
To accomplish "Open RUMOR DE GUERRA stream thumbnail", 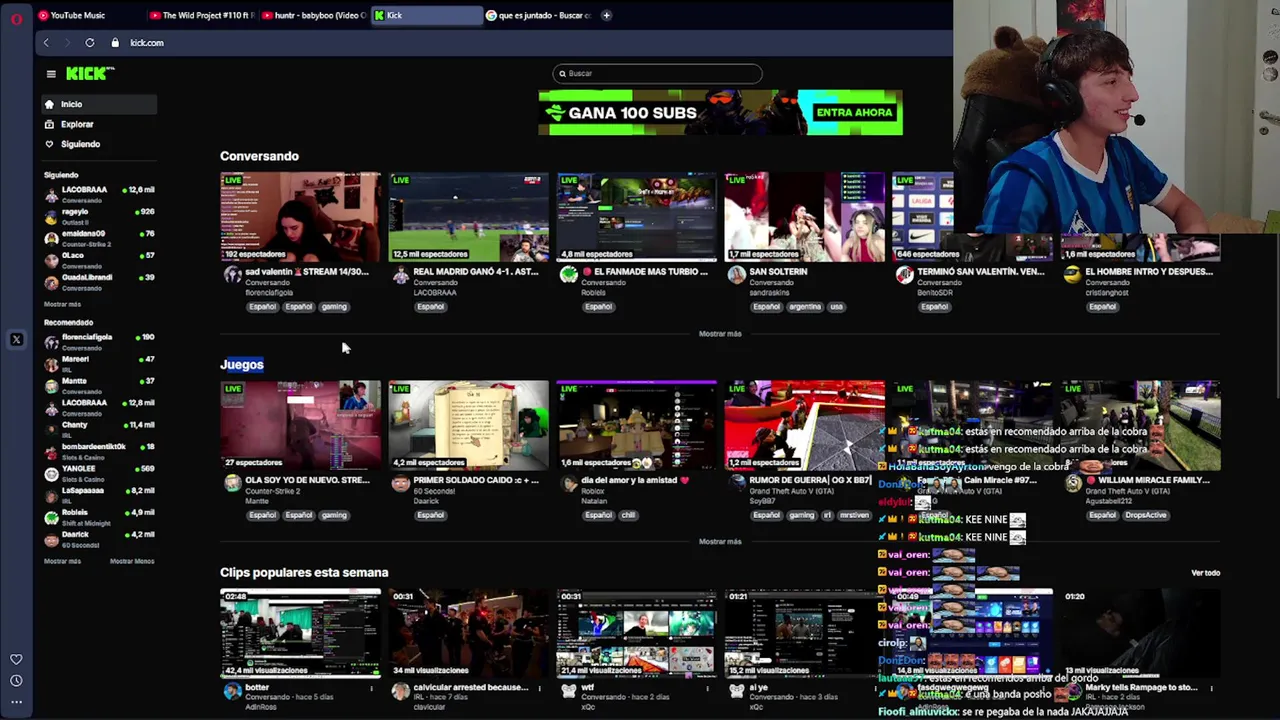I will point(804,425).
